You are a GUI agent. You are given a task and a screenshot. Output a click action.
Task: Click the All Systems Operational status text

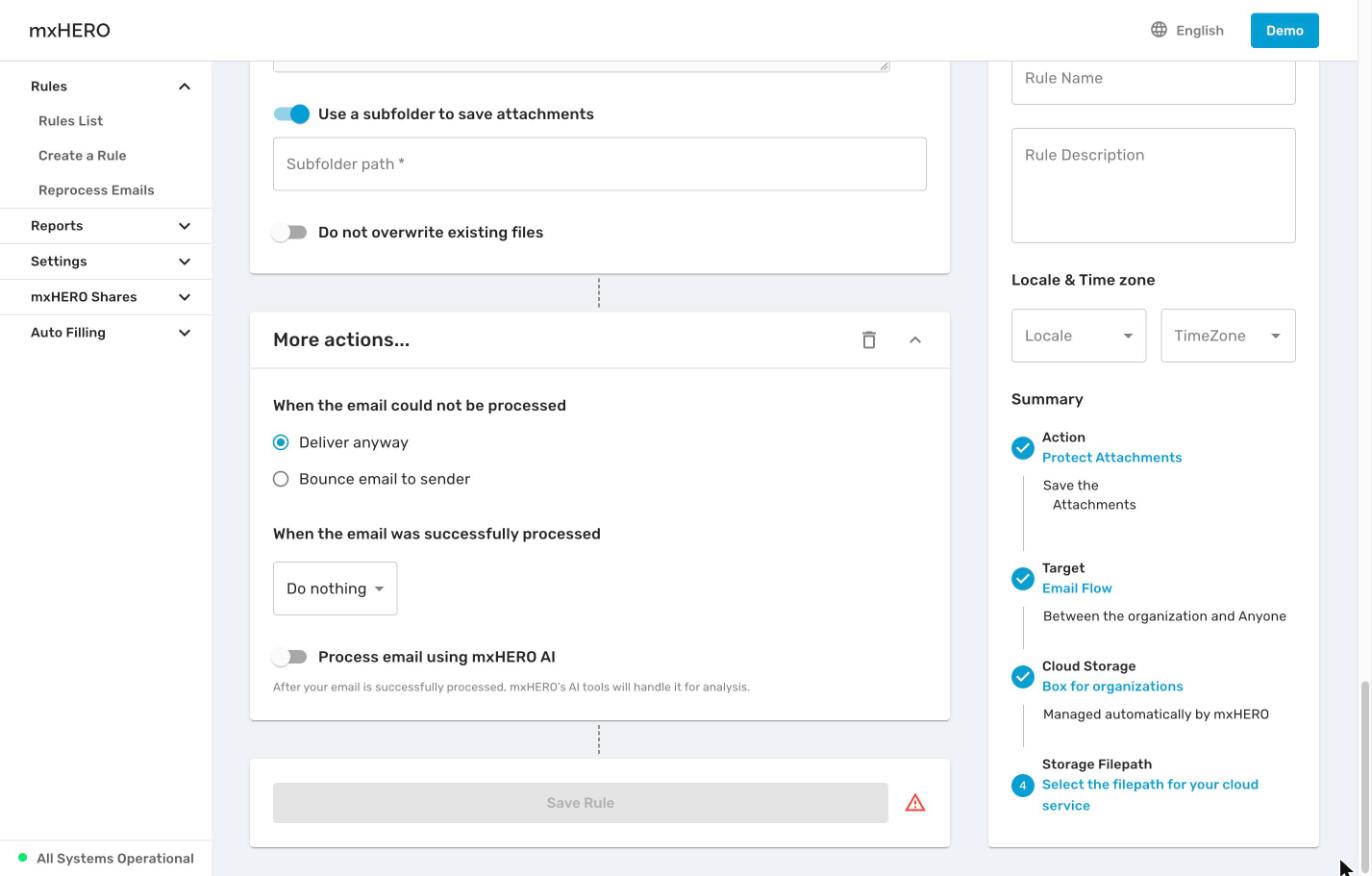tap(115, 858)
